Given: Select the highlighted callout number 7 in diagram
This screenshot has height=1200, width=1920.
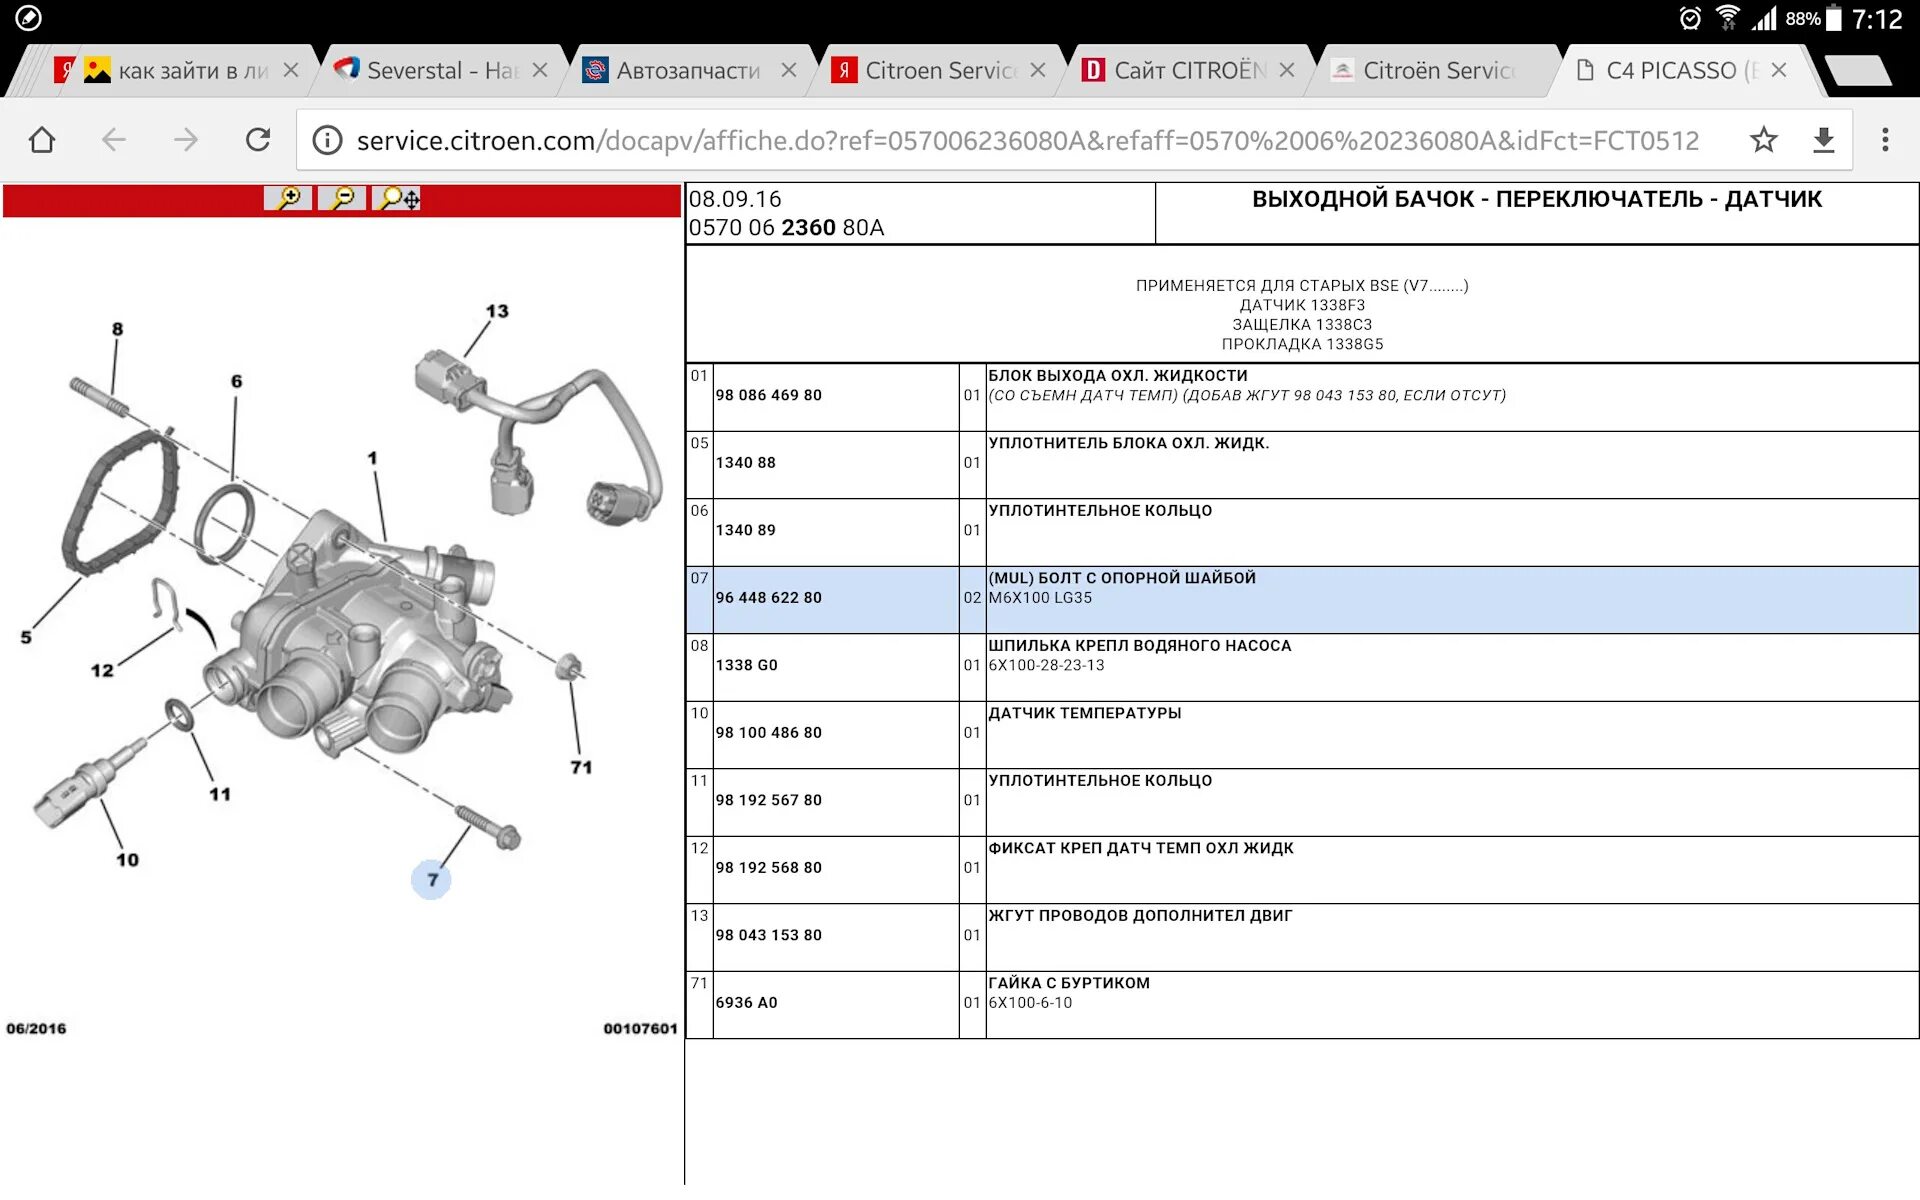Looking at the screenshot, I should (x=432, y=880).
